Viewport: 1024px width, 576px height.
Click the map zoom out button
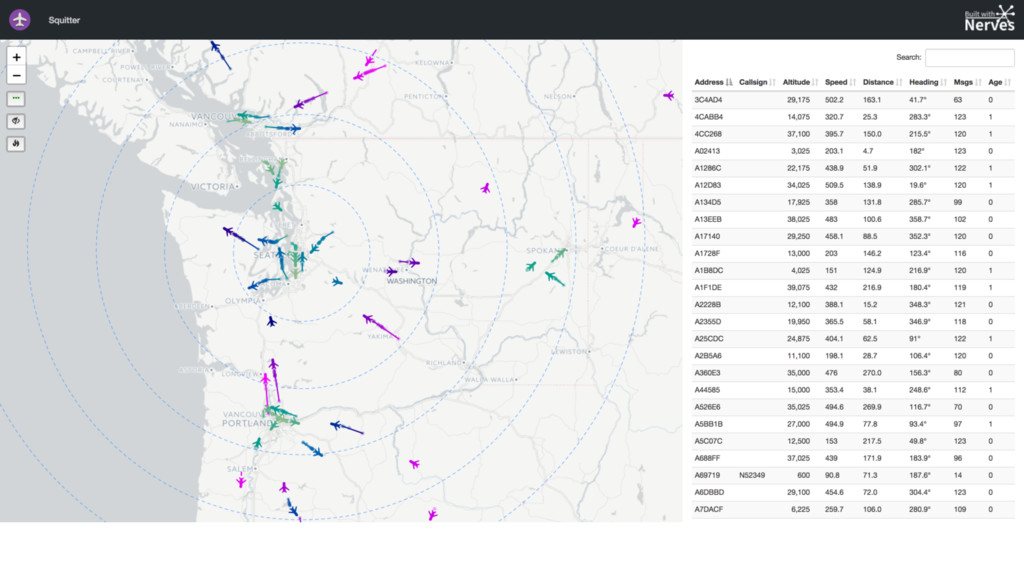[x=16, y=76]
